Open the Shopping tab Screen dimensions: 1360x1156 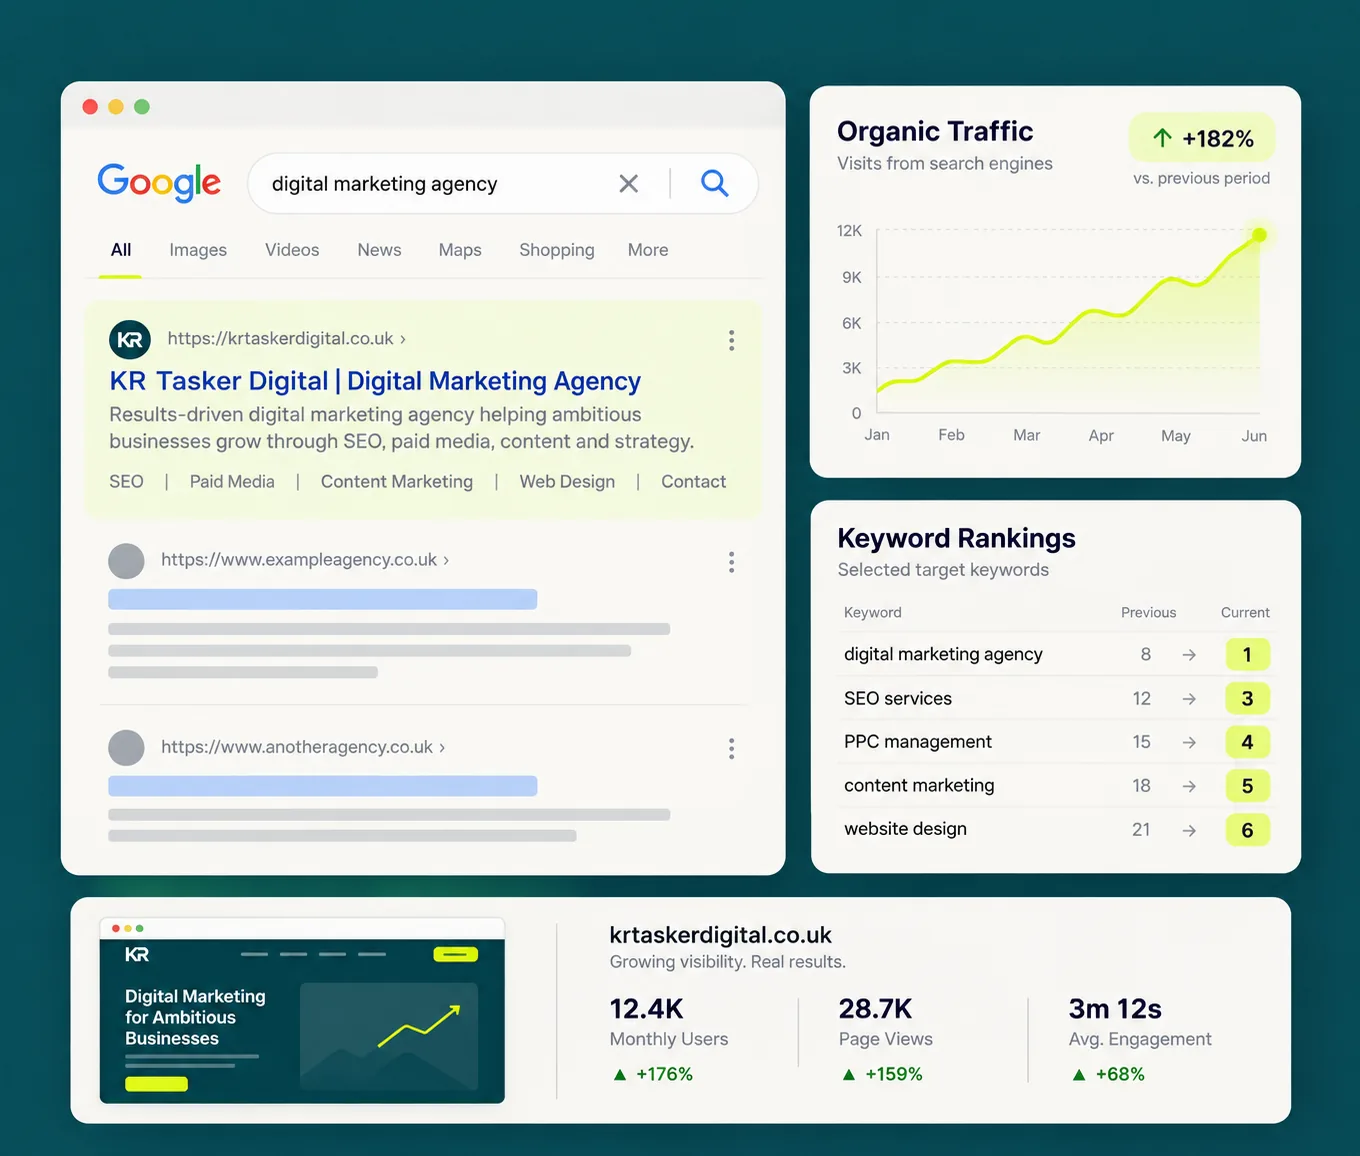click(x=557, y=250)
